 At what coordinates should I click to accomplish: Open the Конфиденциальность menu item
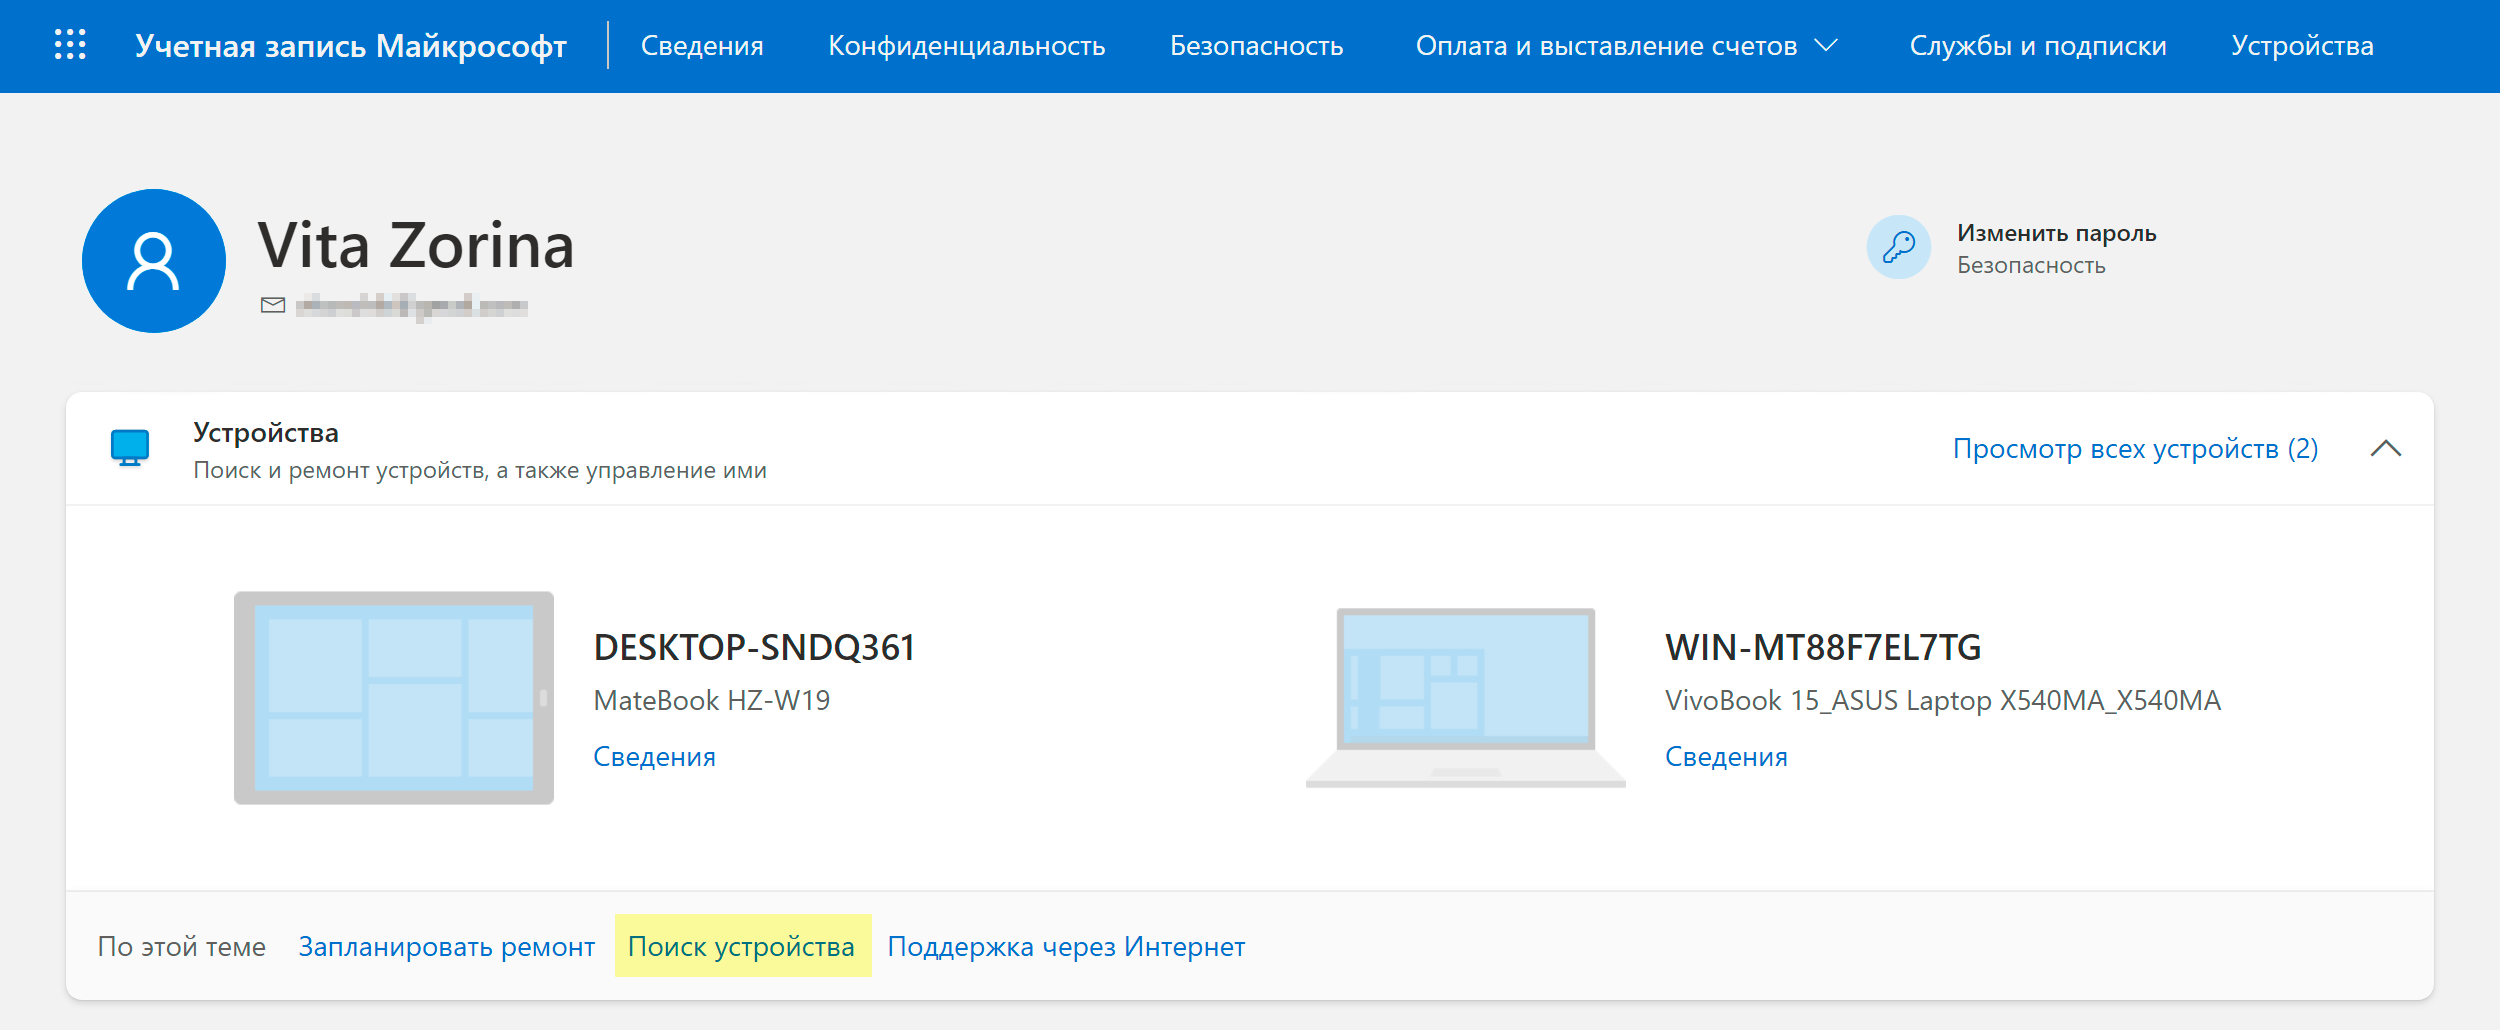tap(967, 46)
